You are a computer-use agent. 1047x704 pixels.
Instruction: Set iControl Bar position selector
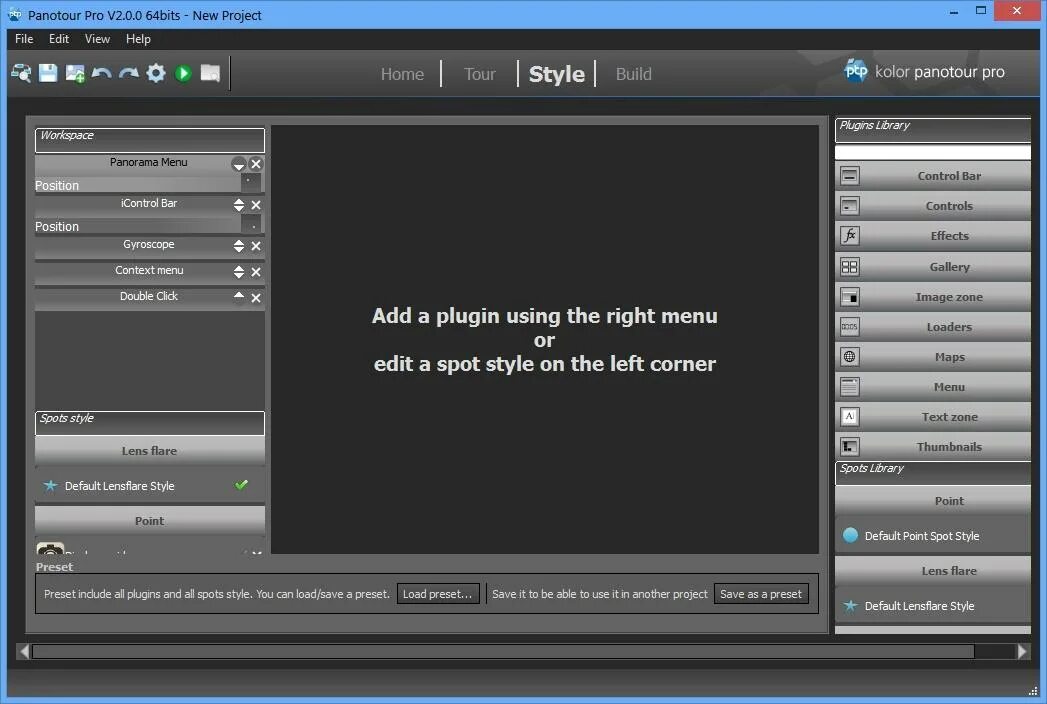click(251, 224)
